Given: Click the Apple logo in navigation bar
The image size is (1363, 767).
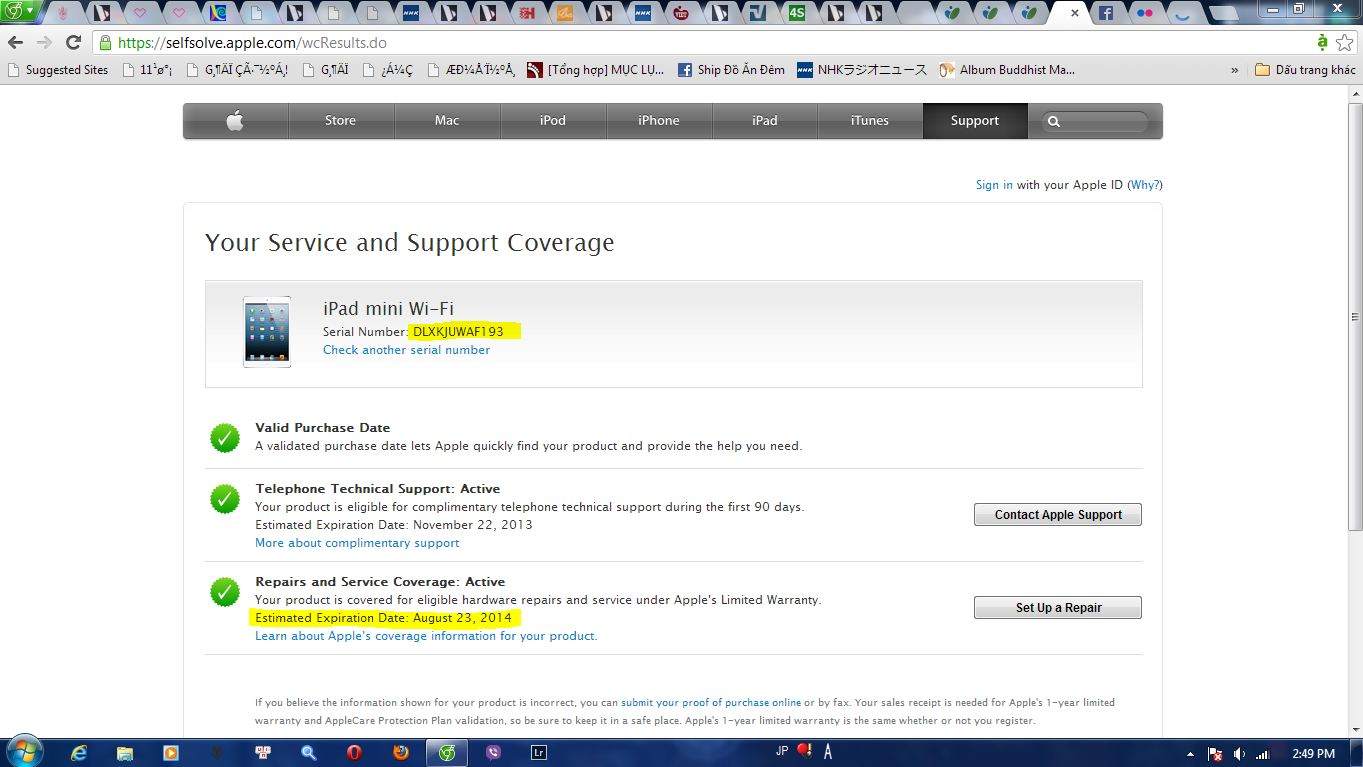Looking at the screenshot, I should [235, 121].
